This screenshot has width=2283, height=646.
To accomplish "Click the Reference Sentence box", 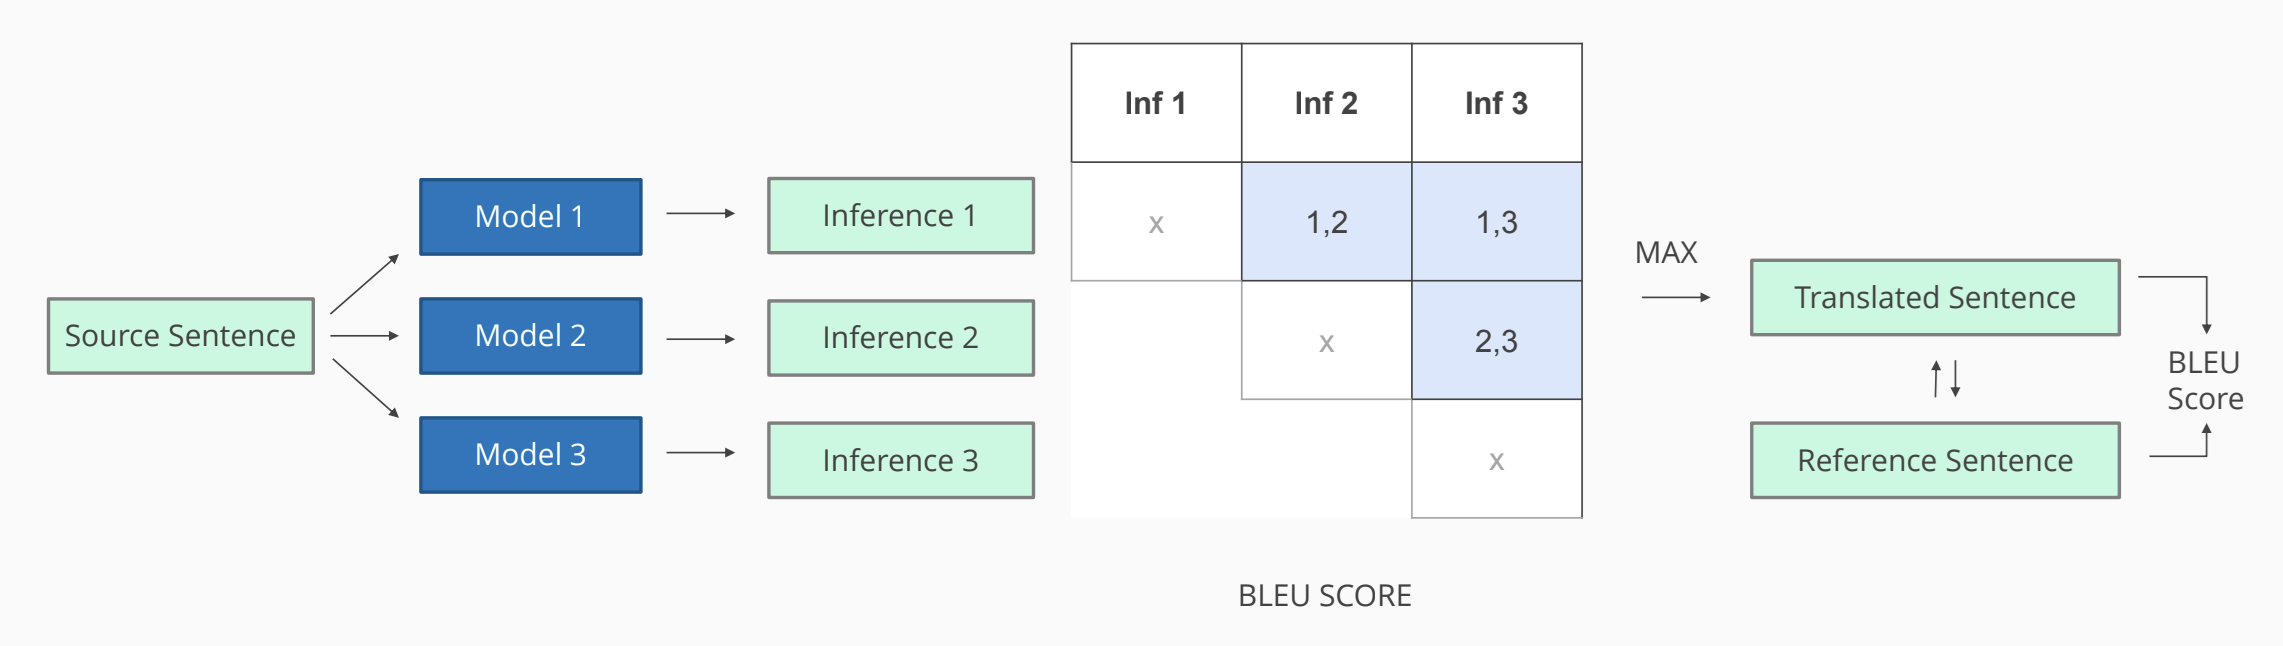I will (x=1934, y=460).
